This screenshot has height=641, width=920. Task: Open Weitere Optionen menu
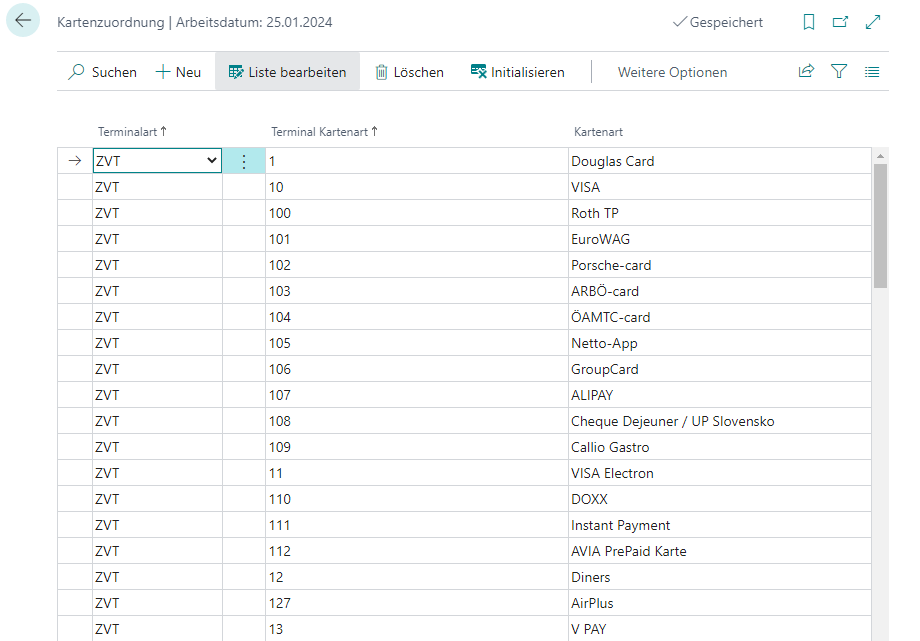point(672,72)
